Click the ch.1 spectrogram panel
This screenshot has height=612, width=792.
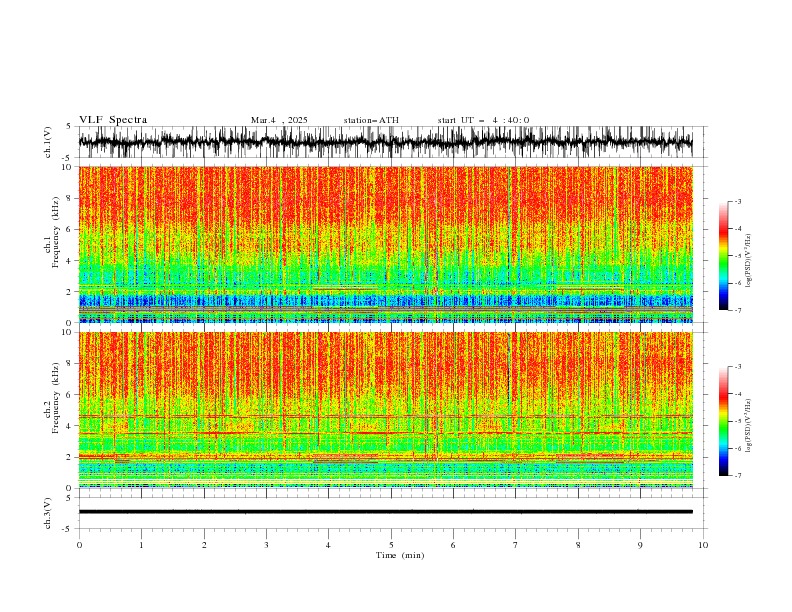point(385,244)
